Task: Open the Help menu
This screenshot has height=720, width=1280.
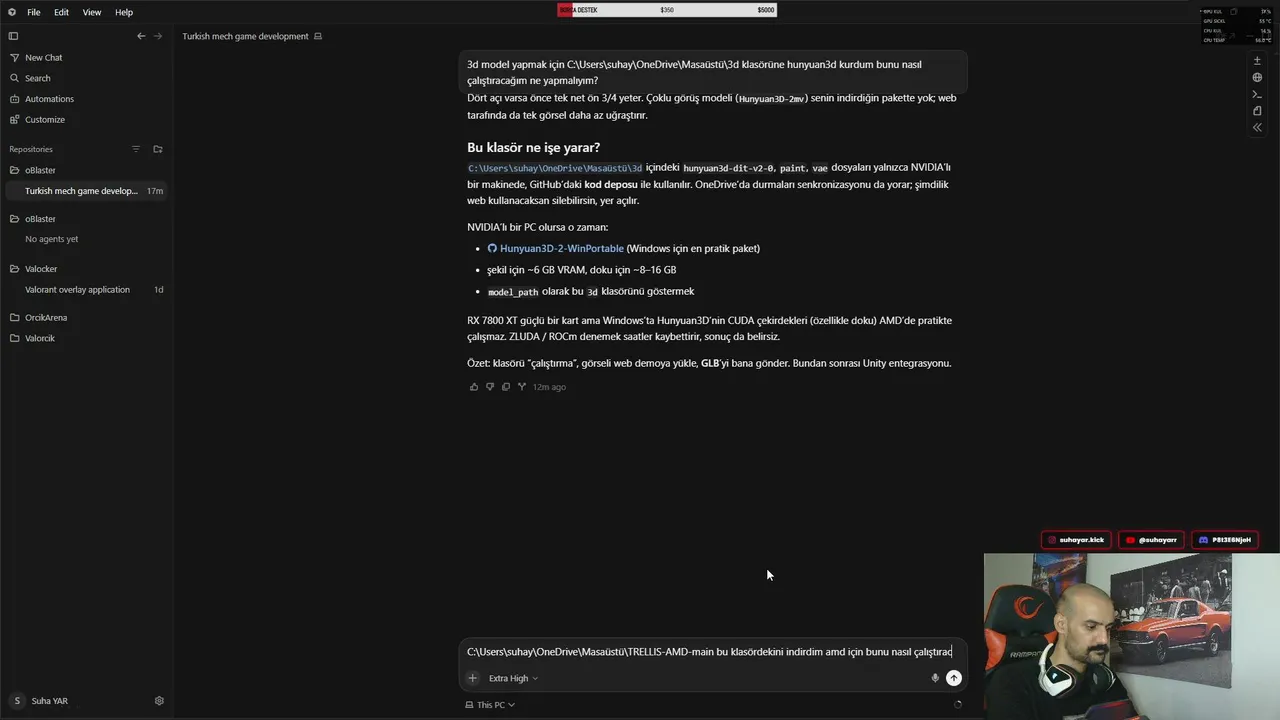Action: coord(124,12)
